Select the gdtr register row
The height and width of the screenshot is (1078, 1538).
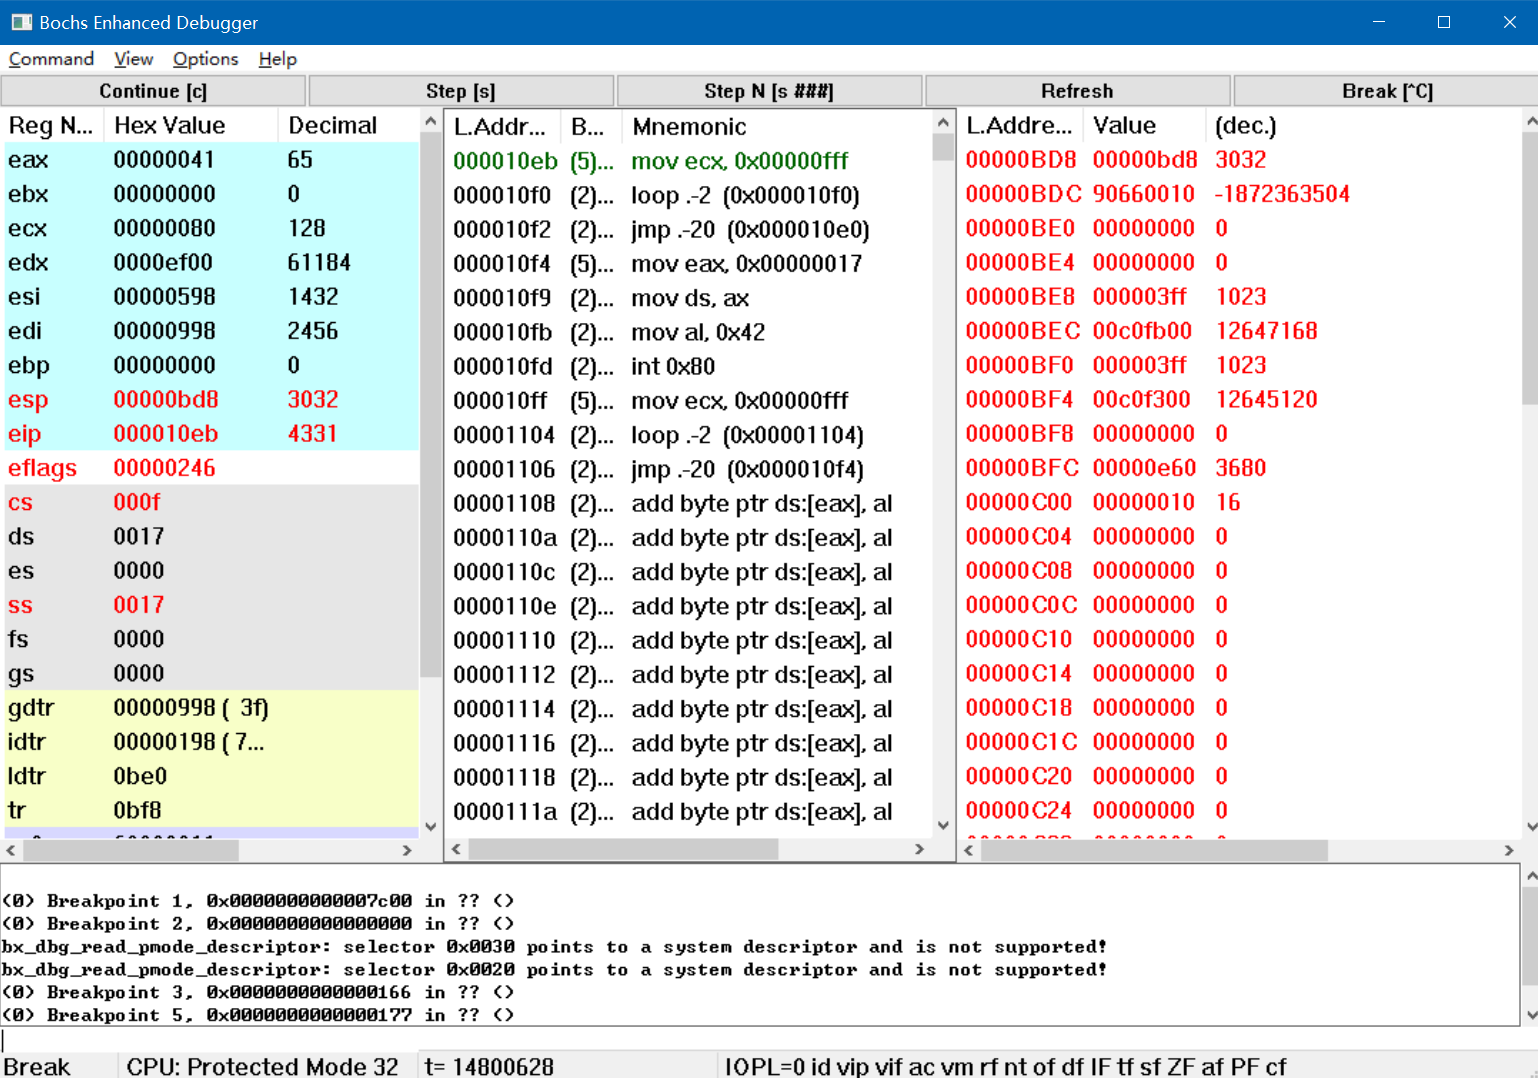[211, 707]
